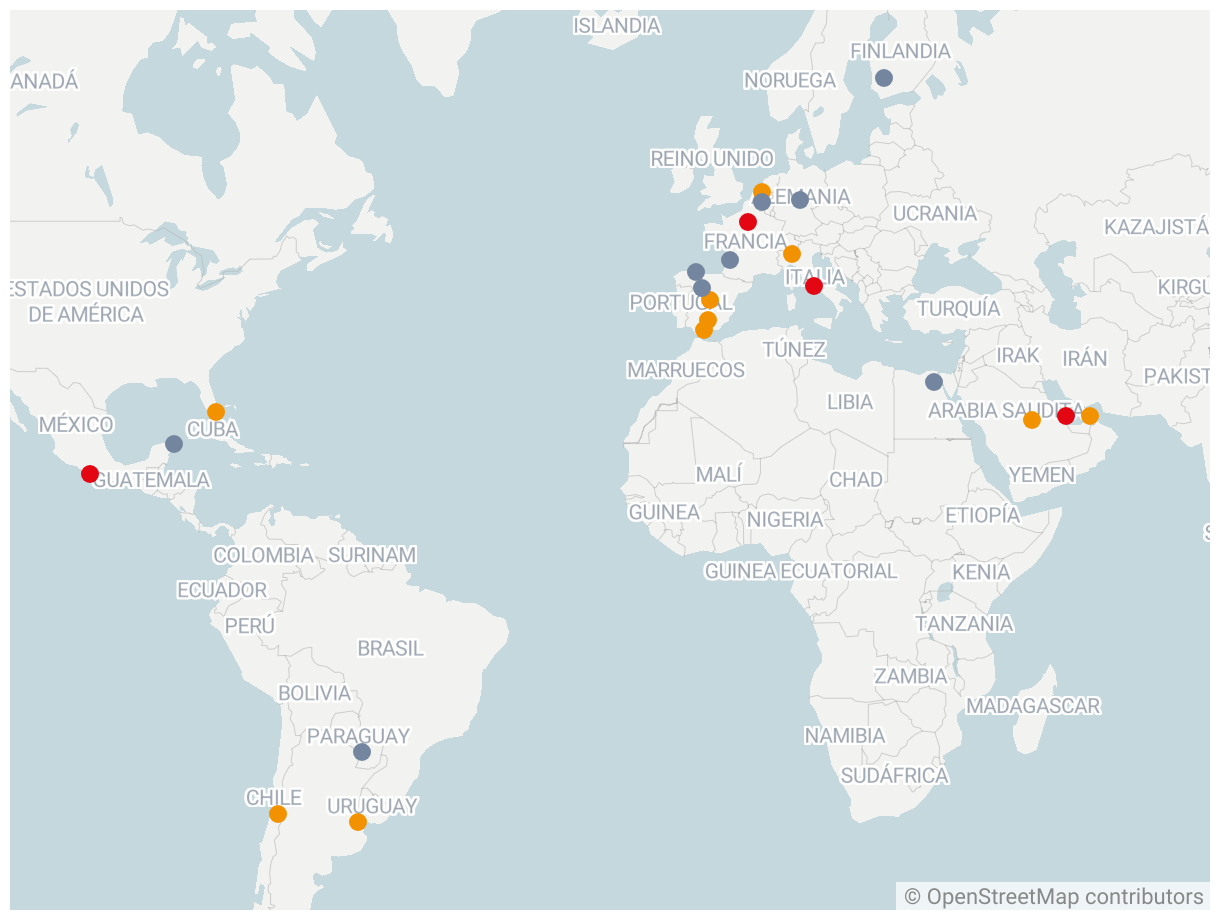Screen dimensions: 1220x920
Task: Click the gray marker in Germany
Action: [800, 200]
